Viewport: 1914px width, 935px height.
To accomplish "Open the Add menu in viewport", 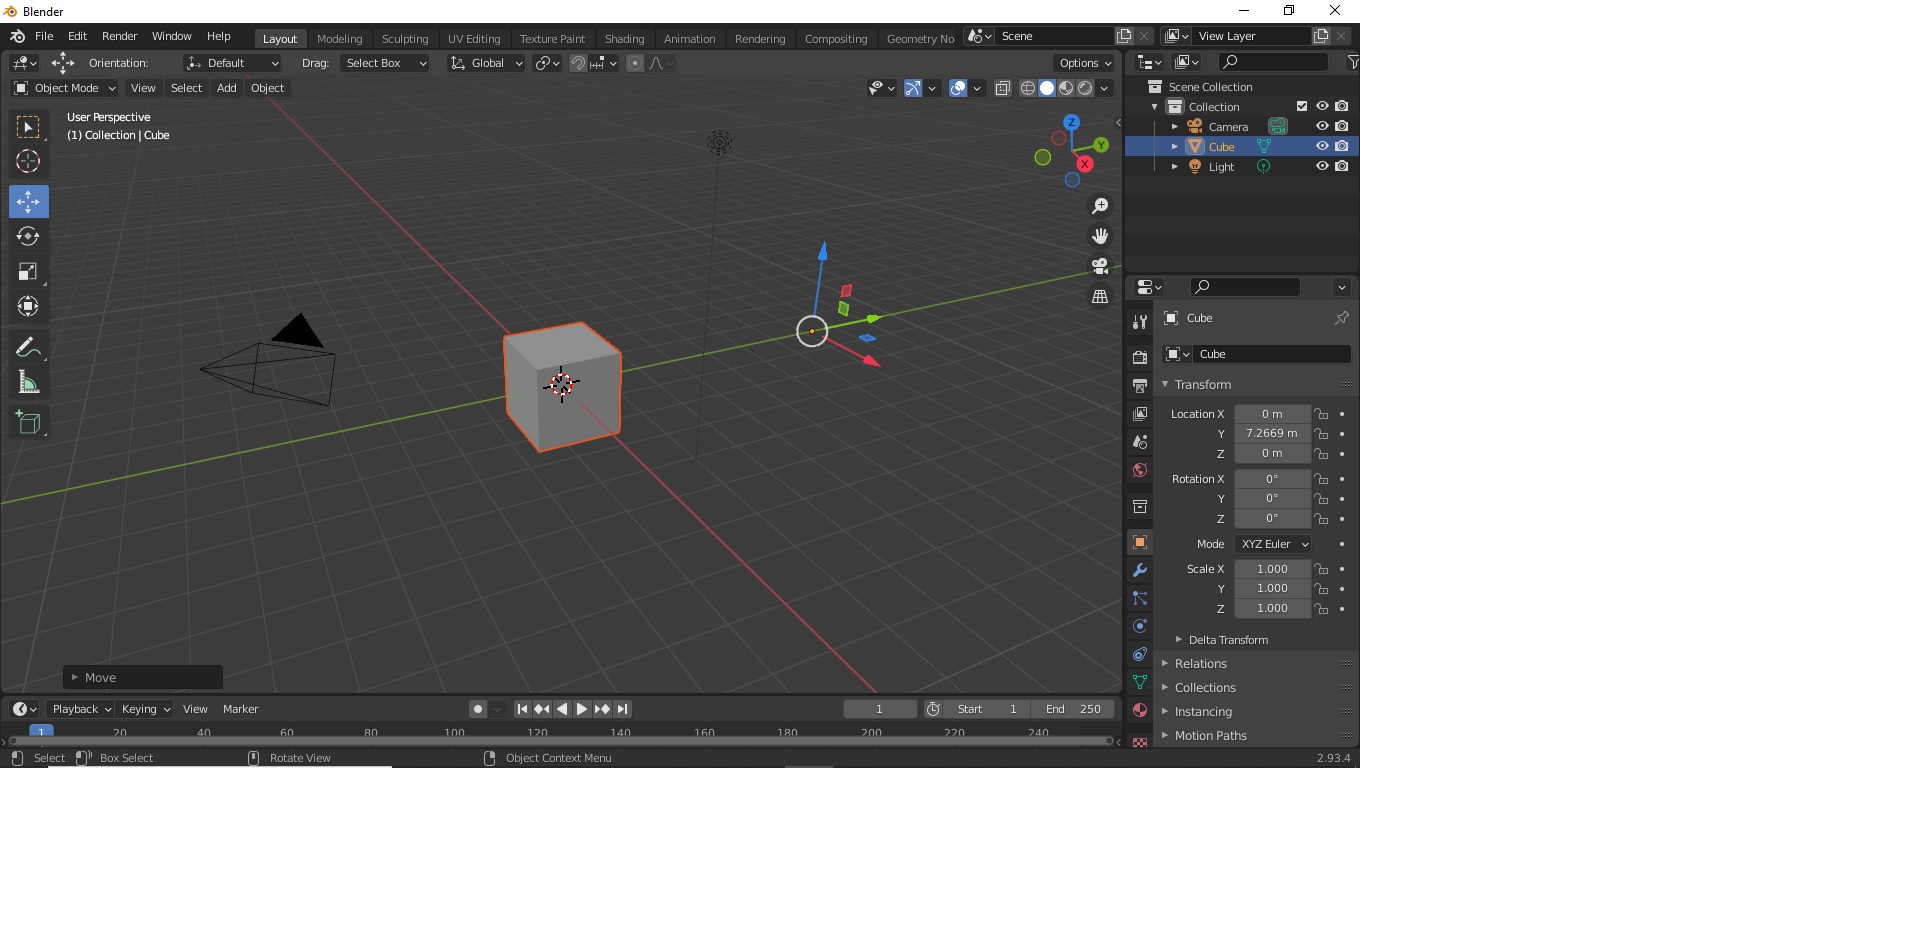I will point(227,88).
